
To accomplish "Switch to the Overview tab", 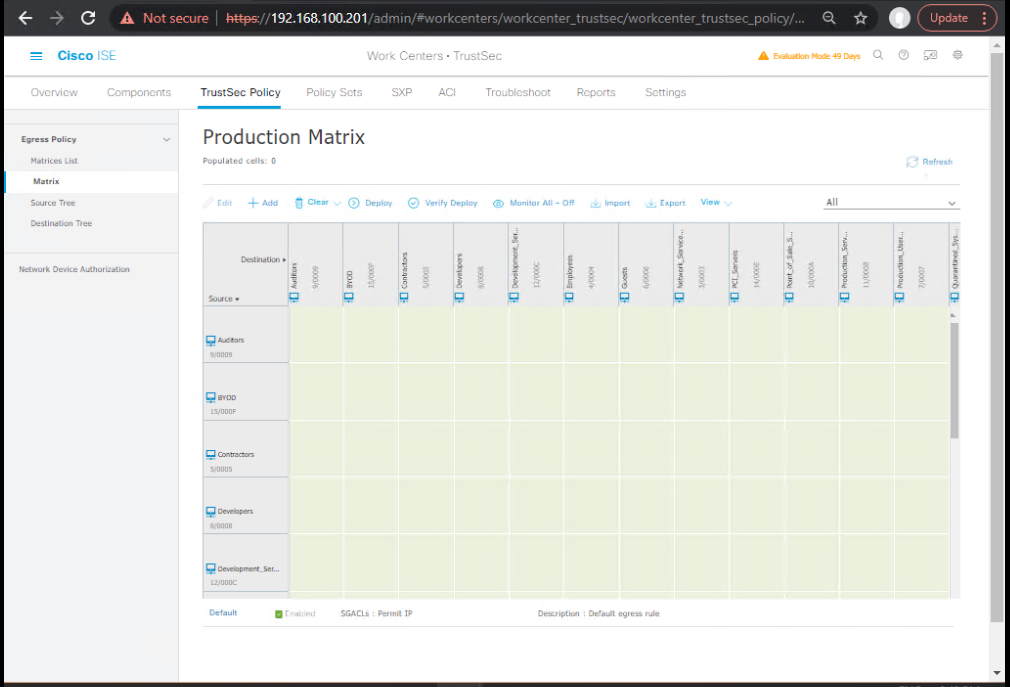I will click(x=54, y=92).
